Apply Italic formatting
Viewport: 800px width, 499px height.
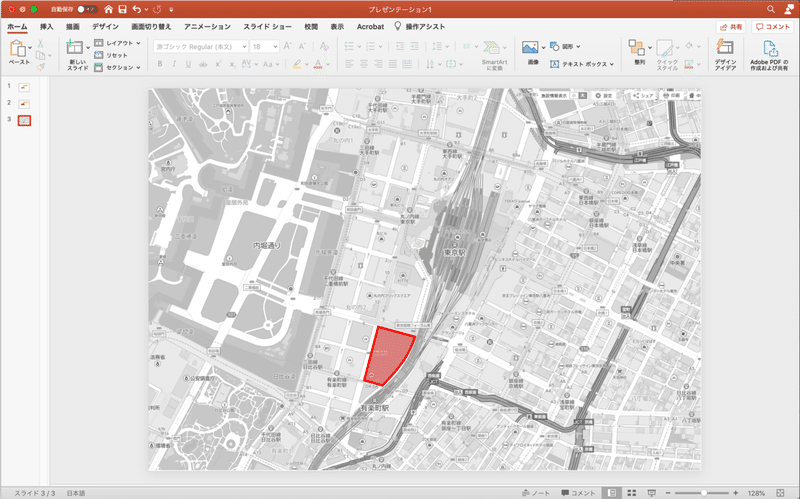[174, 64]
